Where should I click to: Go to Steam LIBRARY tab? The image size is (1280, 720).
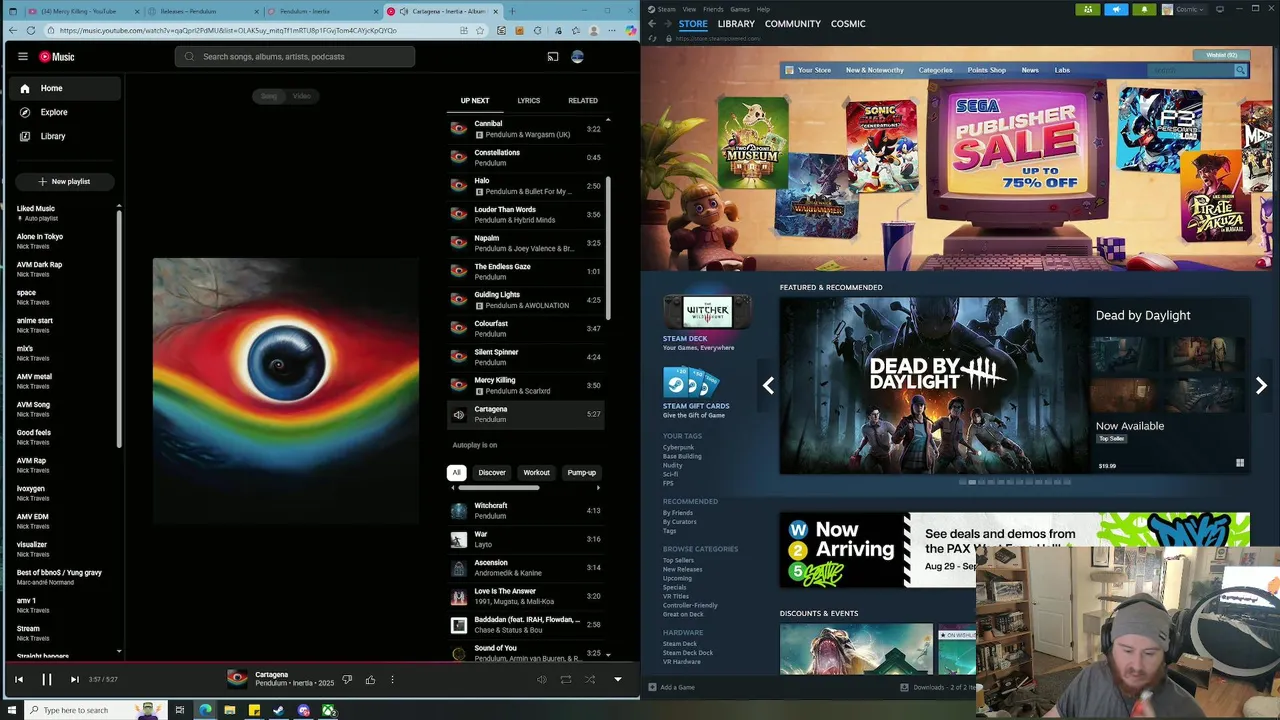pos(736,23)
